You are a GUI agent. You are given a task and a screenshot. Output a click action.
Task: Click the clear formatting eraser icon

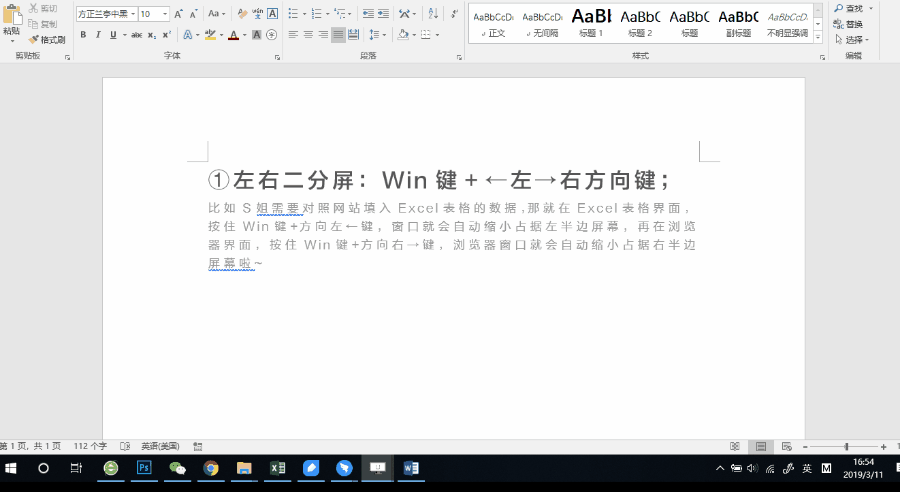tap(241, 14)
